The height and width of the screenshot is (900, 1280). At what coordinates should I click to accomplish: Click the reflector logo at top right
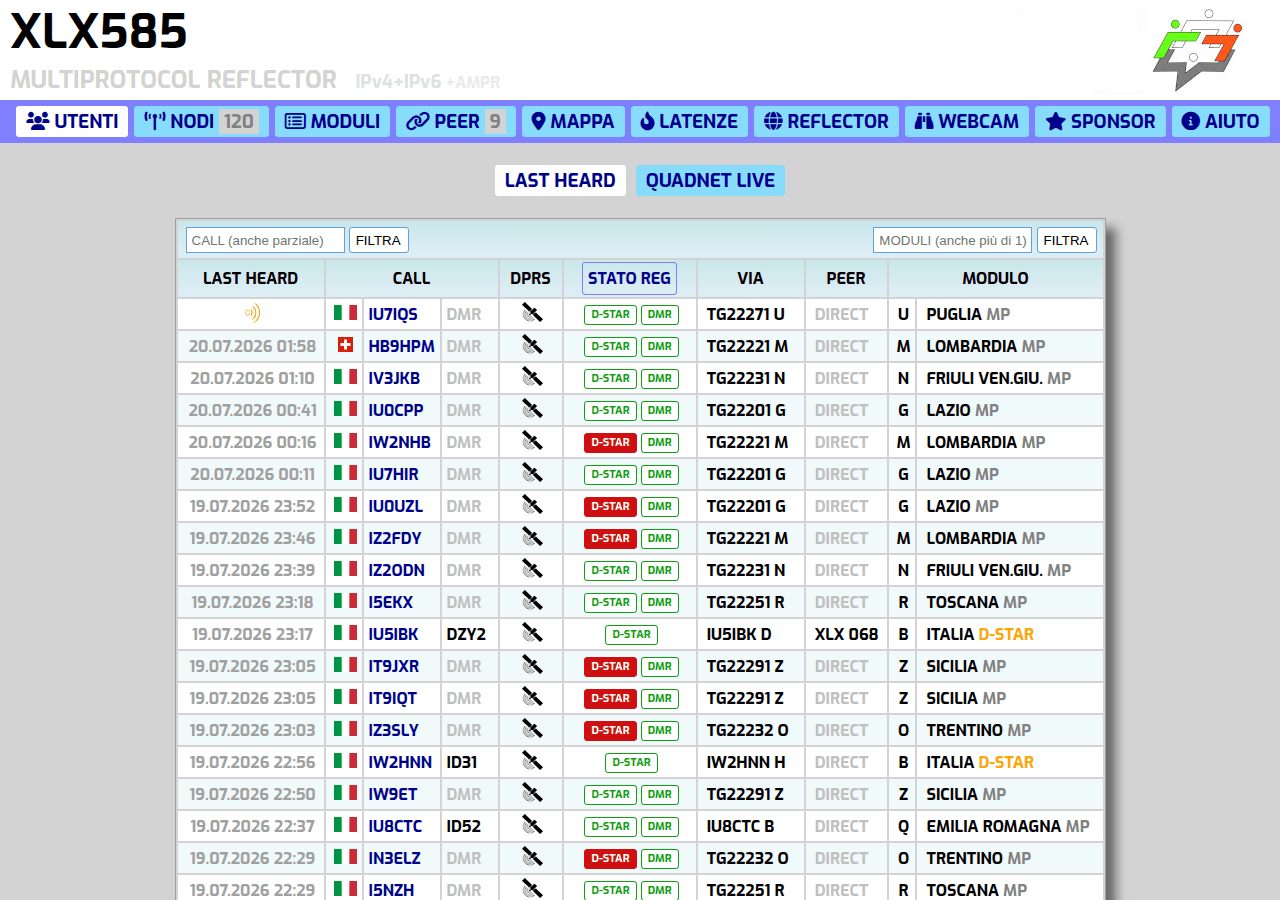(x=1198, y=49)
